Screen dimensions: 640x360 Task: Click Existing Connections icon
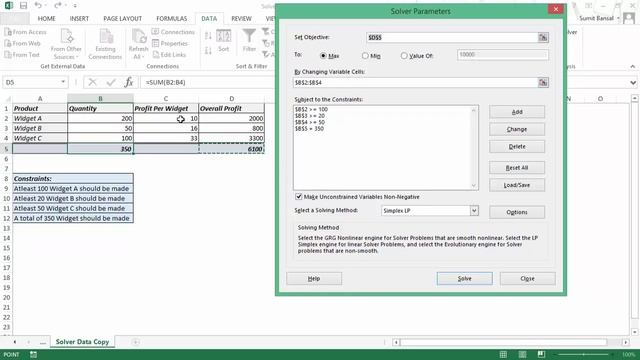(105, 44)
